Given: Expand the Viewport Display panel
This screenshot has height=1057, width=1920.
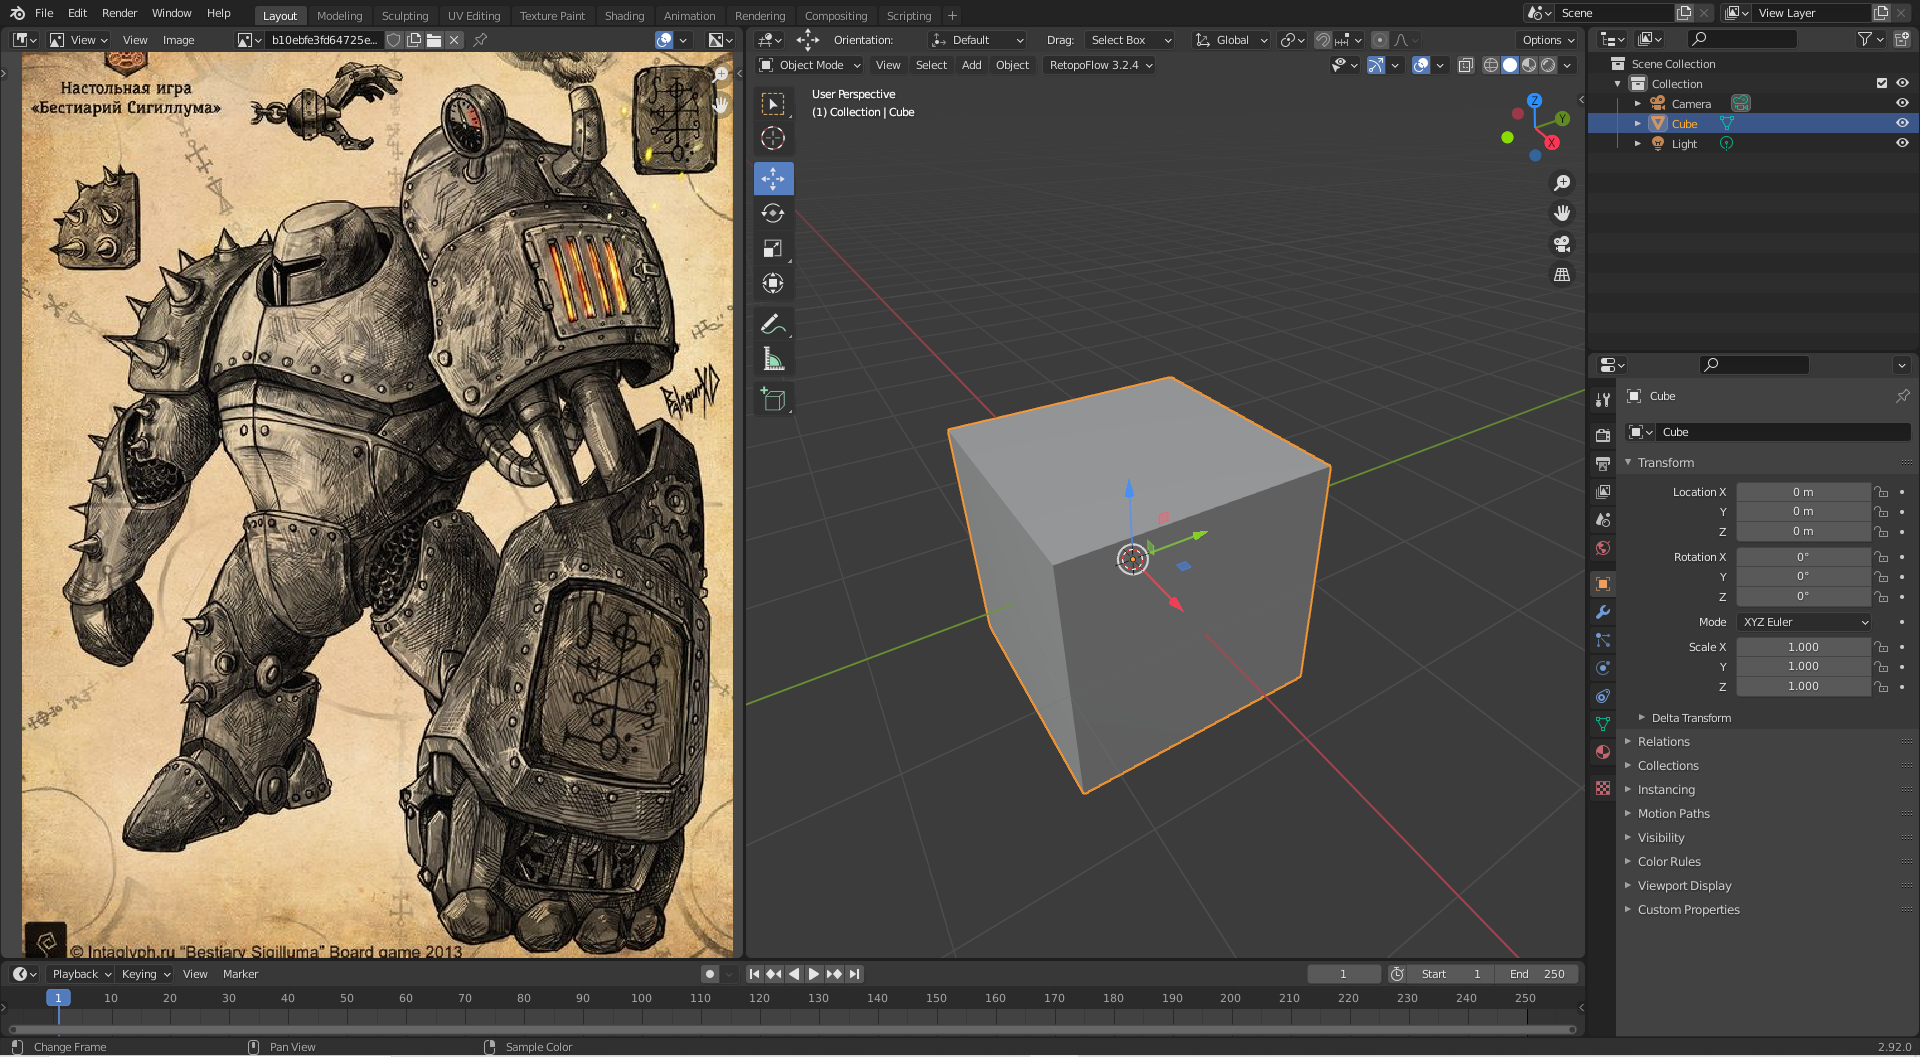Looking at the screenshot, I should click(1684, 886).
